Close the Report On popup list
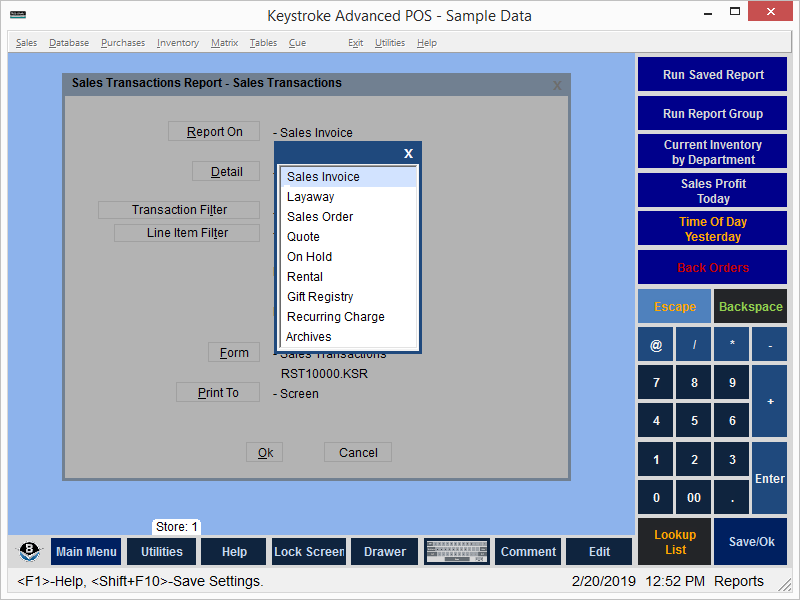Screen dimensions: 800x600 pos(408,153)
